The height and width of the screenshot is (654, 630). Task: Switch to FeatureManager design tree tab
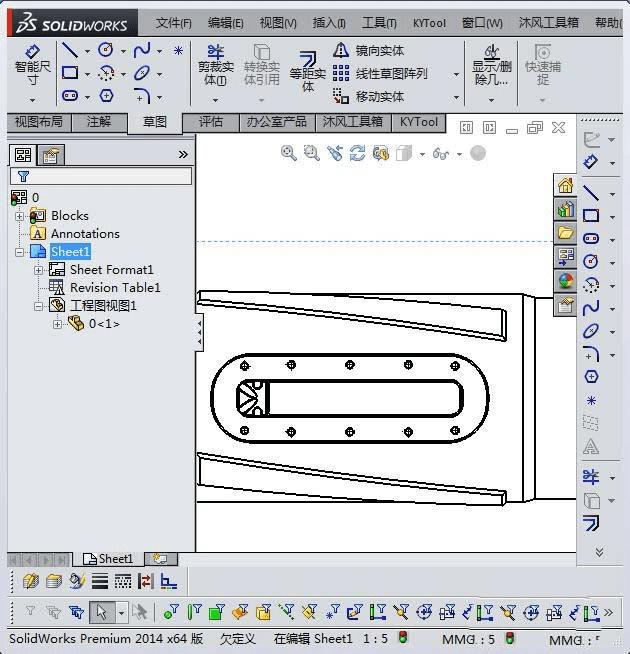click(x=23, y=155)
